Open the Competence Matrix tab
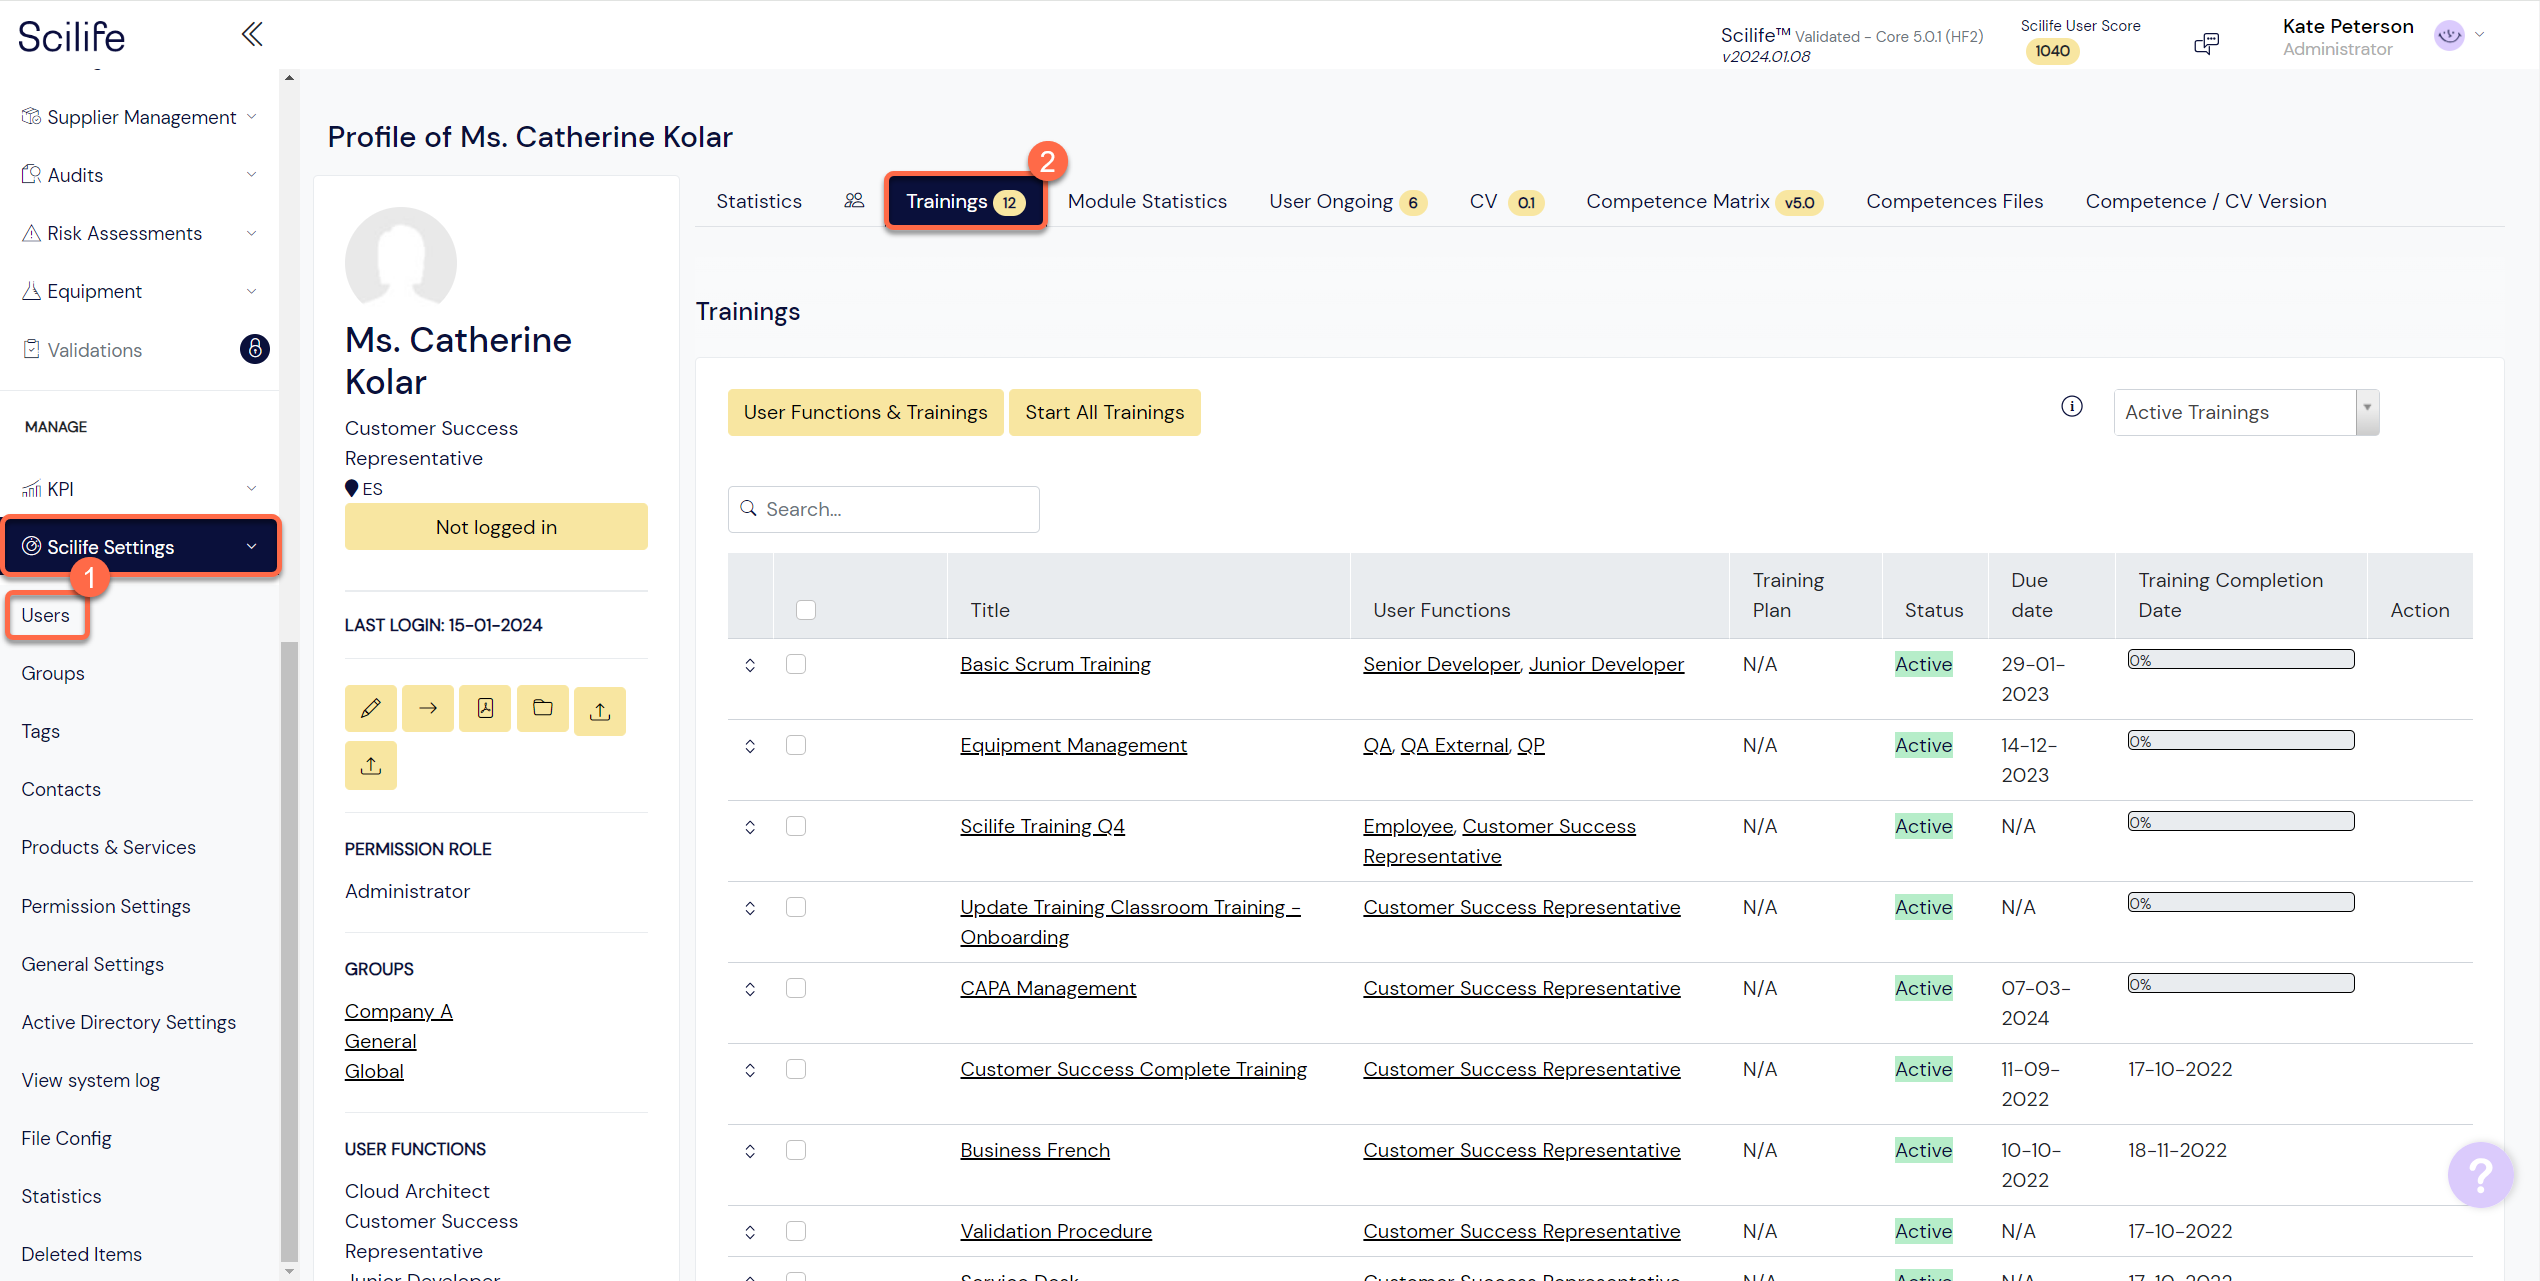This screenshot has width=2540, height=1281. click(x=1704, y=201)
